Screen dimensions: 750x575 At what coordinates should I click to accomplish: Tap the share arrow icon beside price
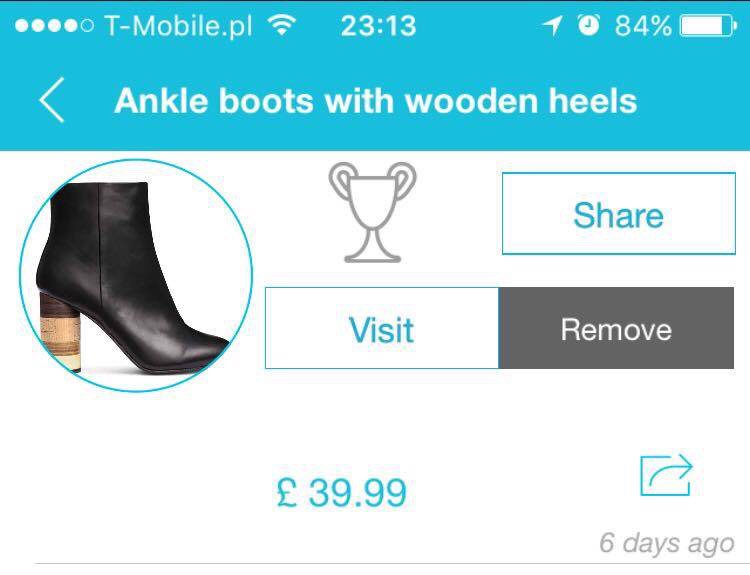coord(666,475)
